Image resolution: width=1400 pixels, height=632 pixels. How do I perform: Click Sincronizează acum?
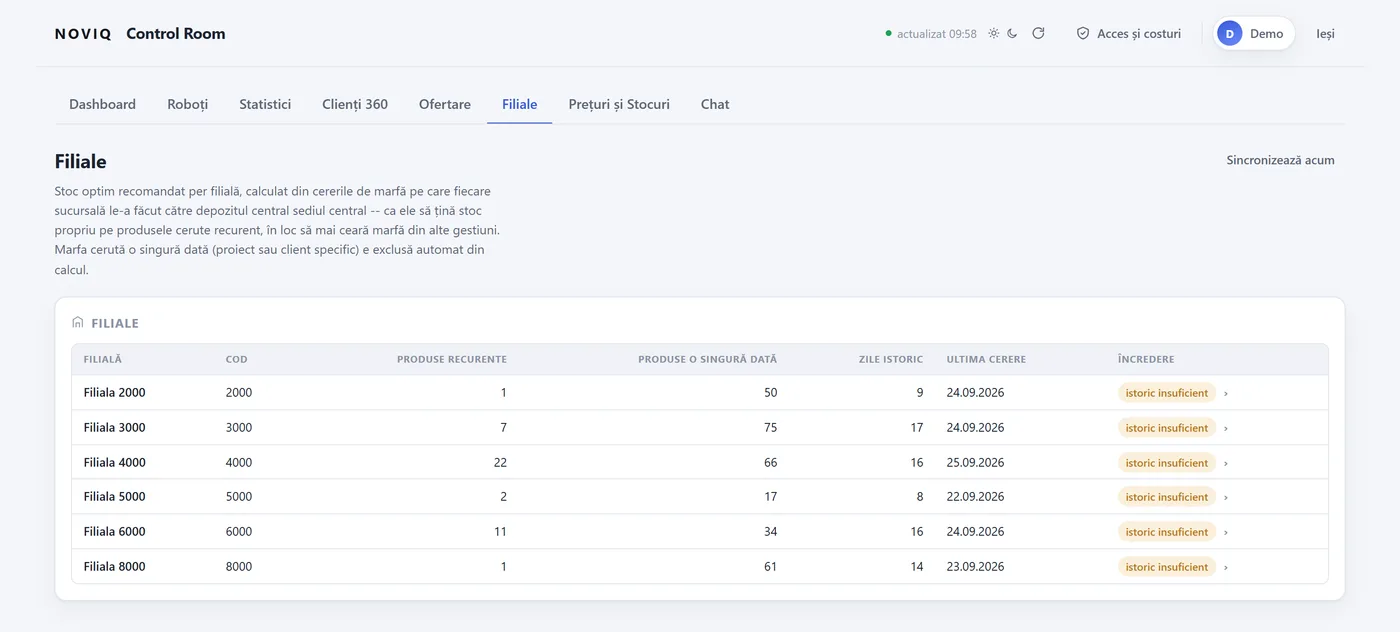pos(1280,160)
